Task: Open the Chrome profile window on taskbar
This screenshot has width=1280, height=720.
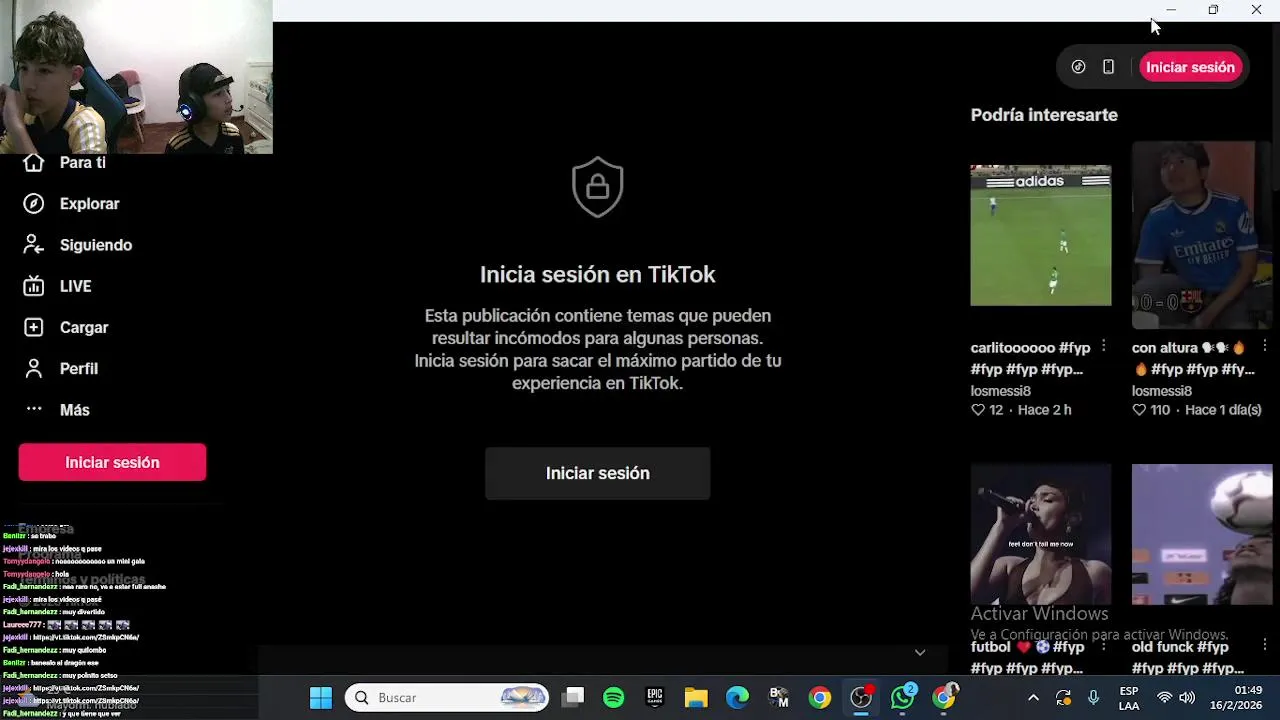Action: point(945,698)
